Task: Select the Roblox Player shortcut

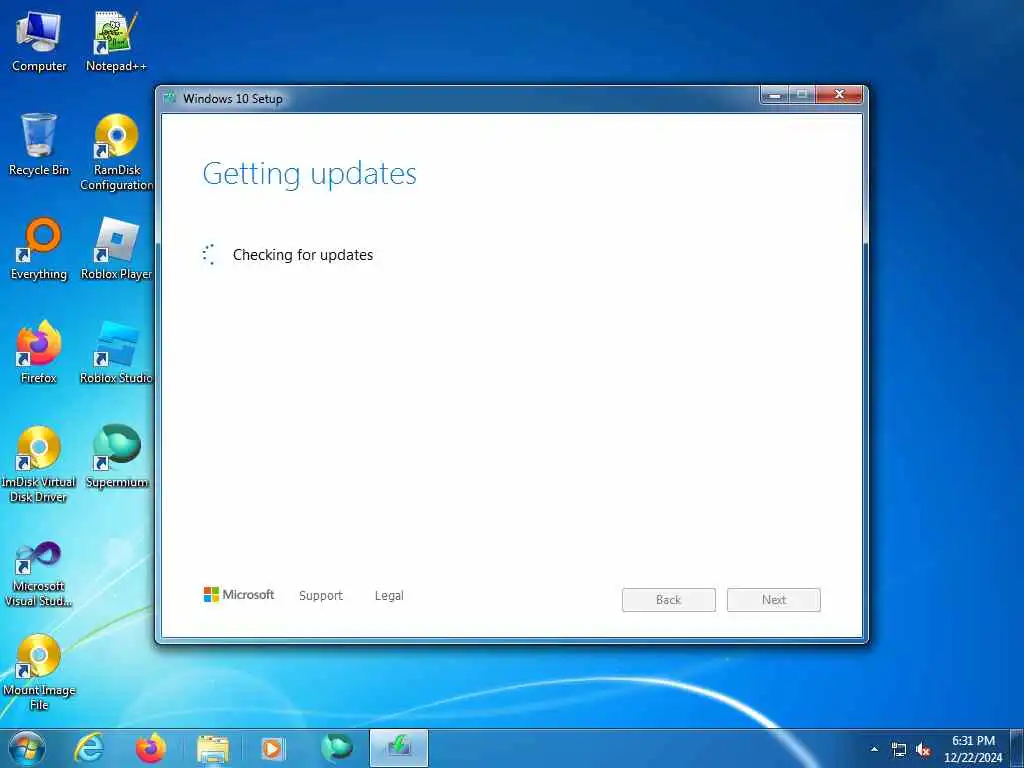Action: click(116, 249)
